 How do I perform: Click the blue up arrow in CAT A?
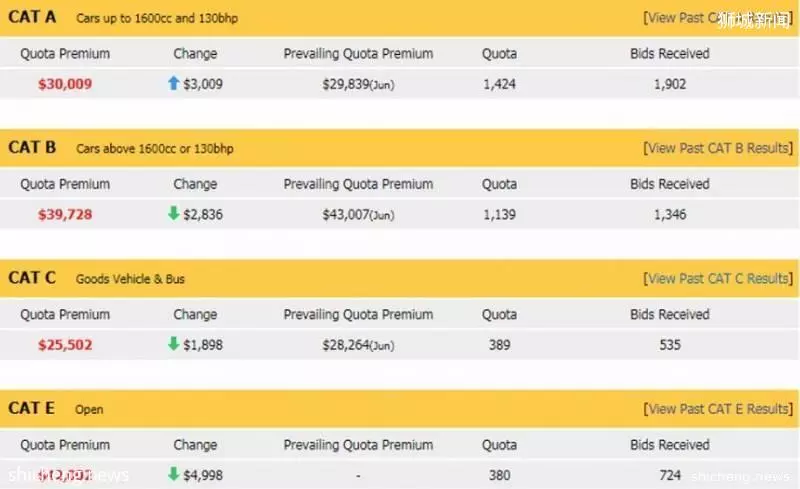point(173,83)
